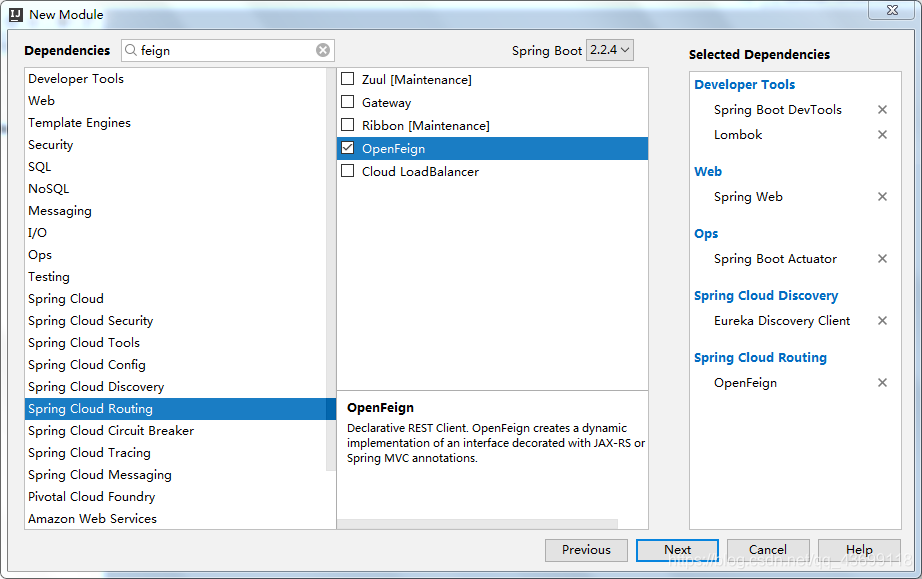Screen dimensions: 922x579
Task: Select the I/O category
Action: 175,233
